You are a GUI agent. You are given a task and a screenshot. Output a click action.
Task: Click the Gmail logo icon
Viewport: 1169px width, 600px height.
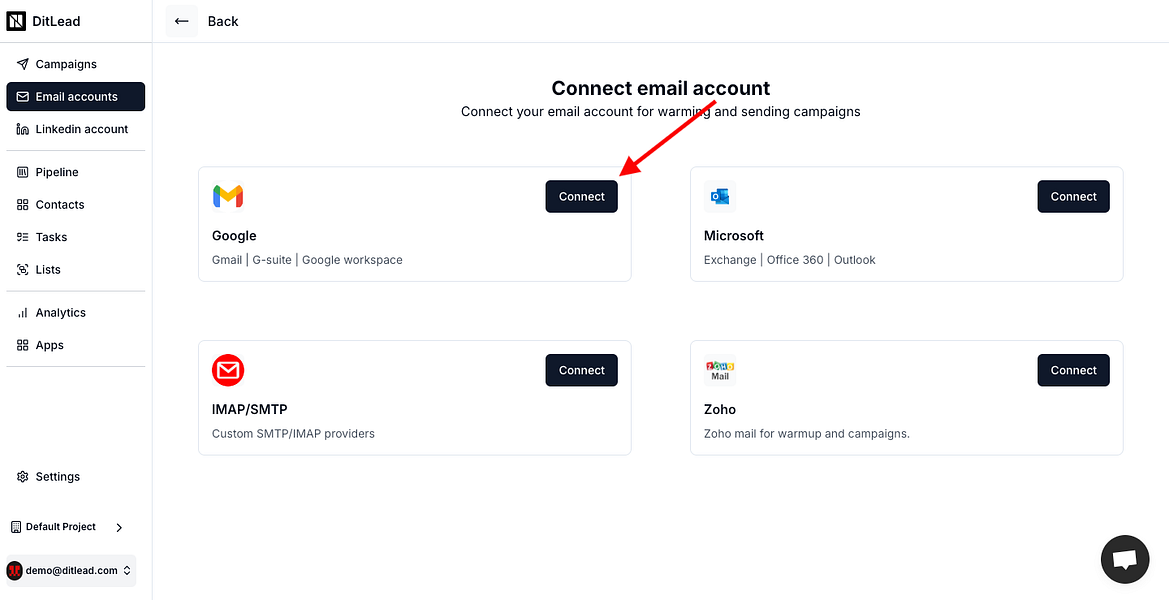coord(228,196)
